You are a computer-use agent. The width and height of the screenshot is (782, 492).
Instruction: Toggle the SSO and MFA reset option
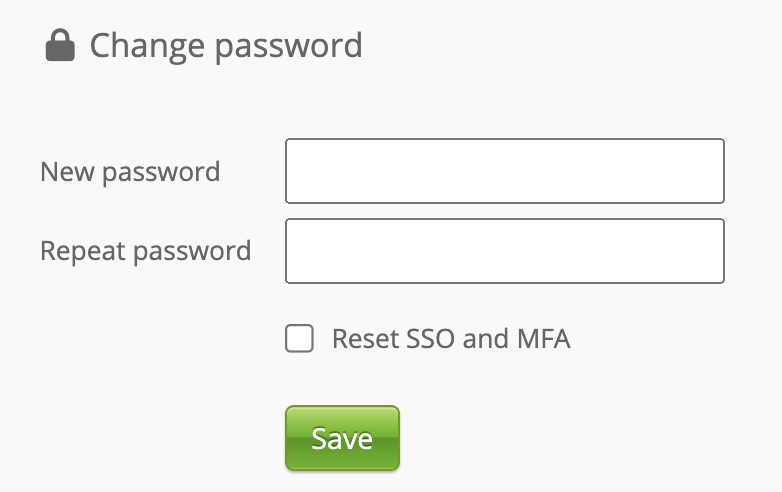(300, 339)
